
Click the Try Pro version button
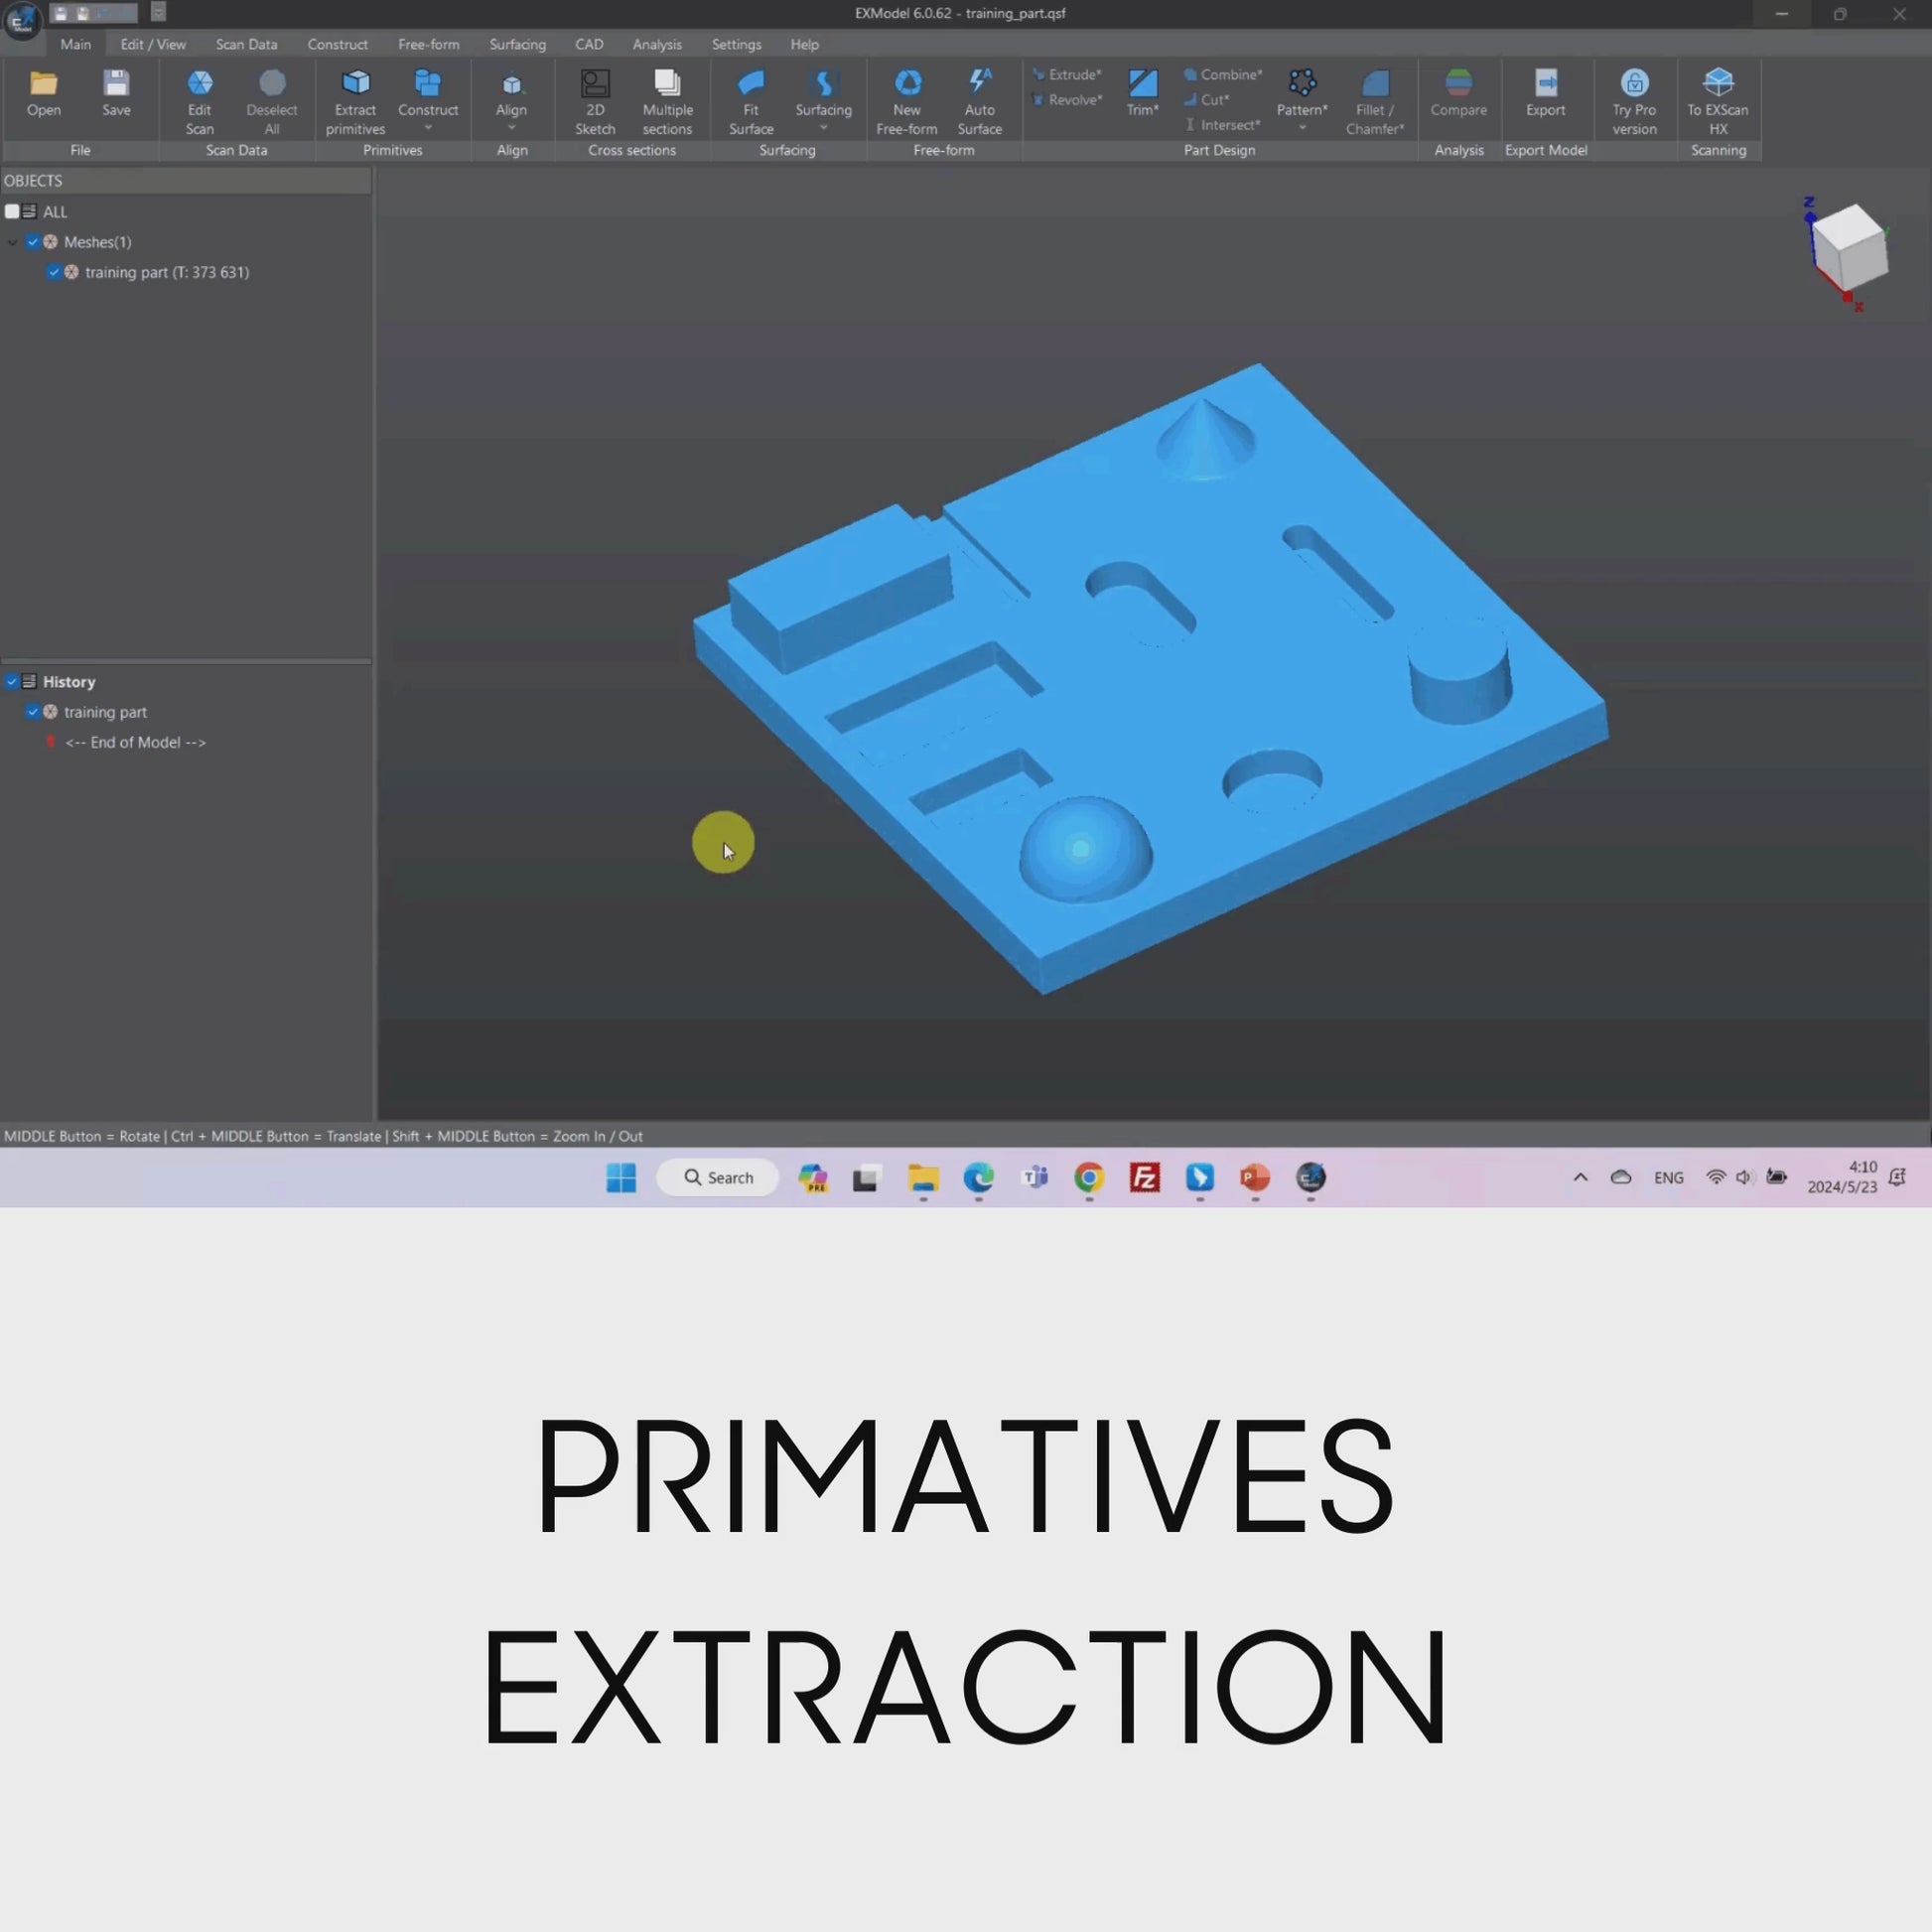coord(1633,100)
